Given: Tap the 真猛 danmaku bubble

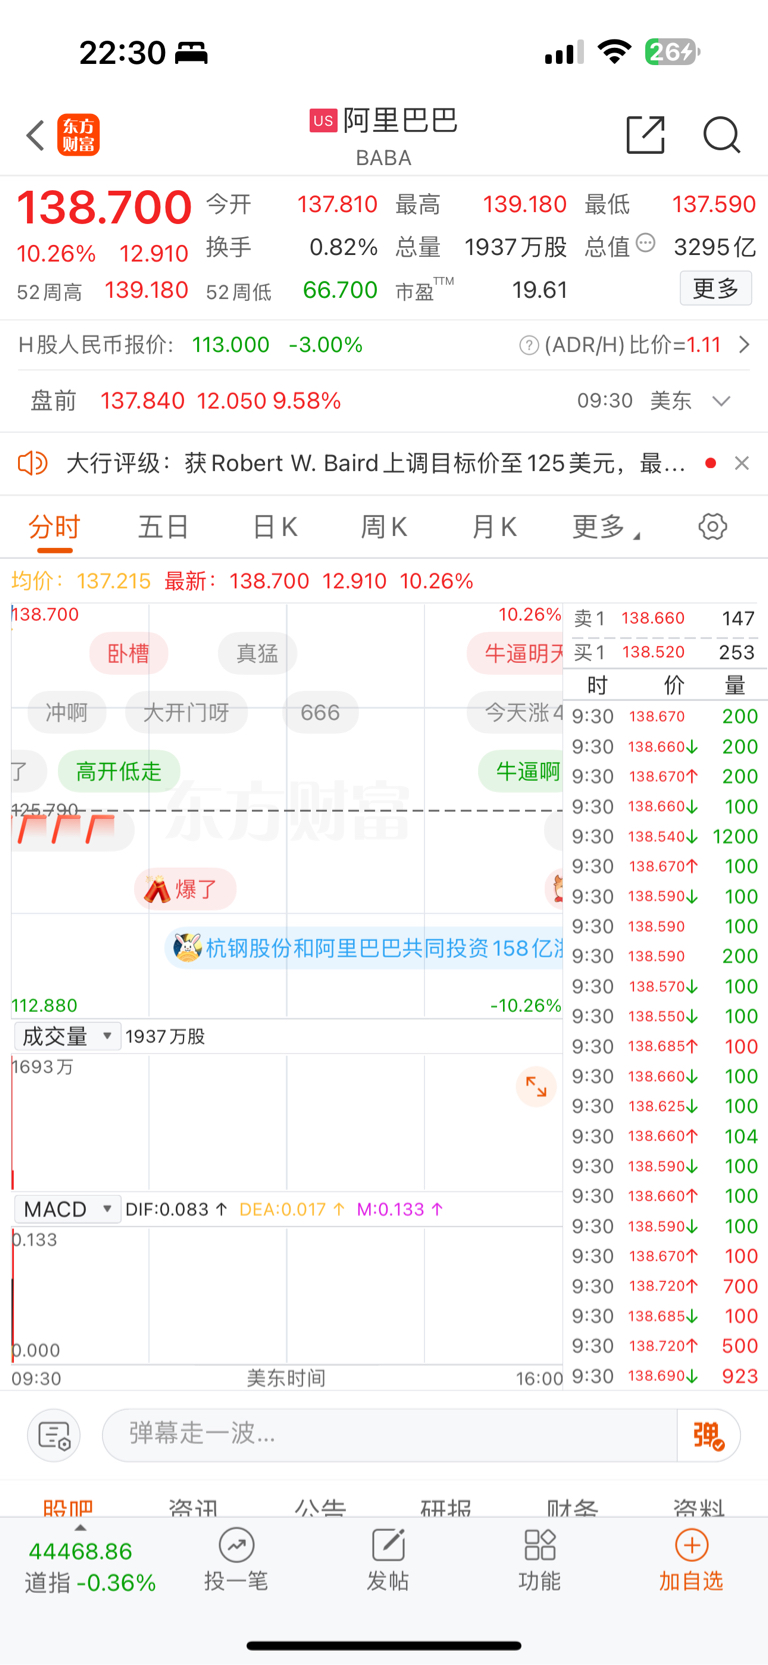Looking at the screenshot, I should point(257,653).
